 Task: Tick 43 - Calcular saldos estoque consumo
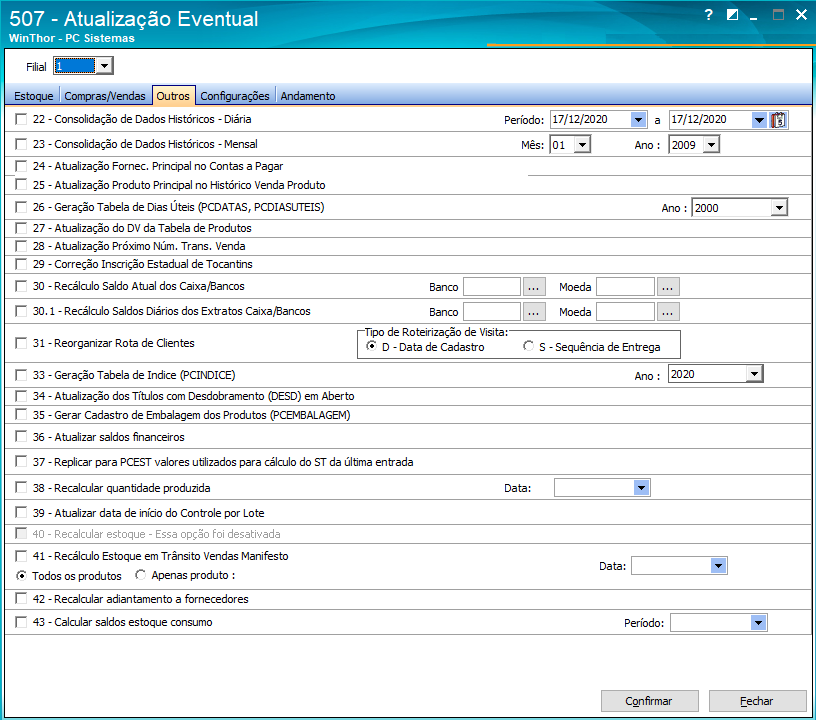[x=21, y=622]
